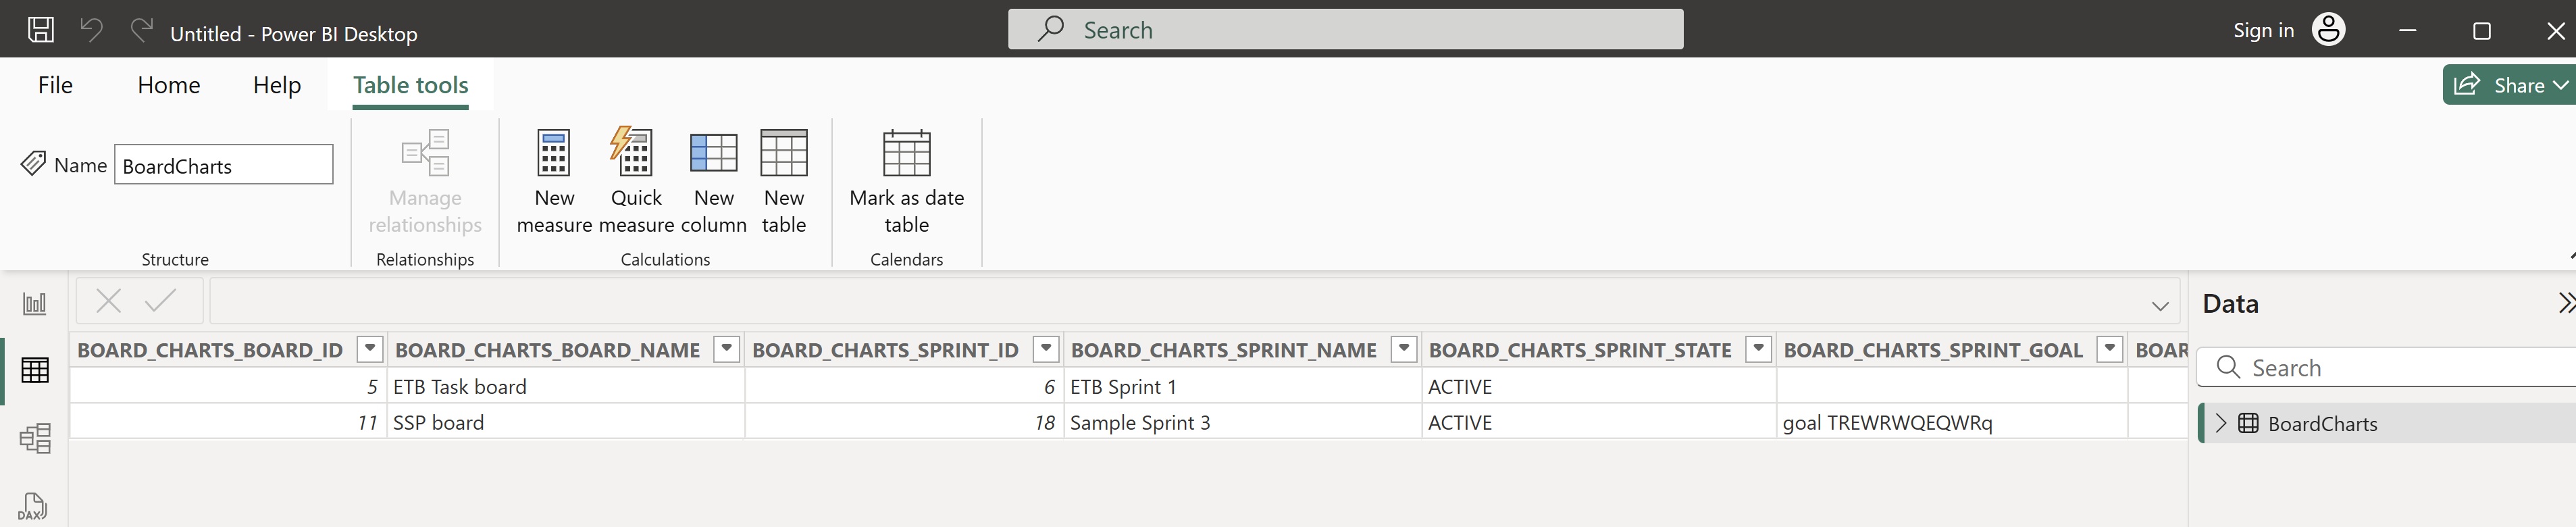
Task: Open DAX query view icon
Action: [x=33, y=506]
